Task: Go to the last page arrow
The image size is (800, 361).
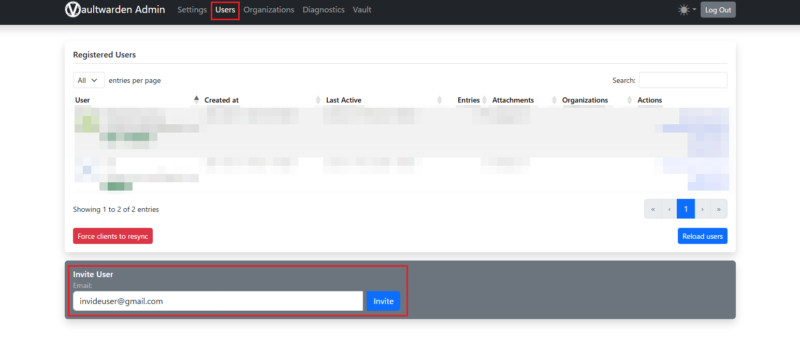Action: (x=719, y=209)
